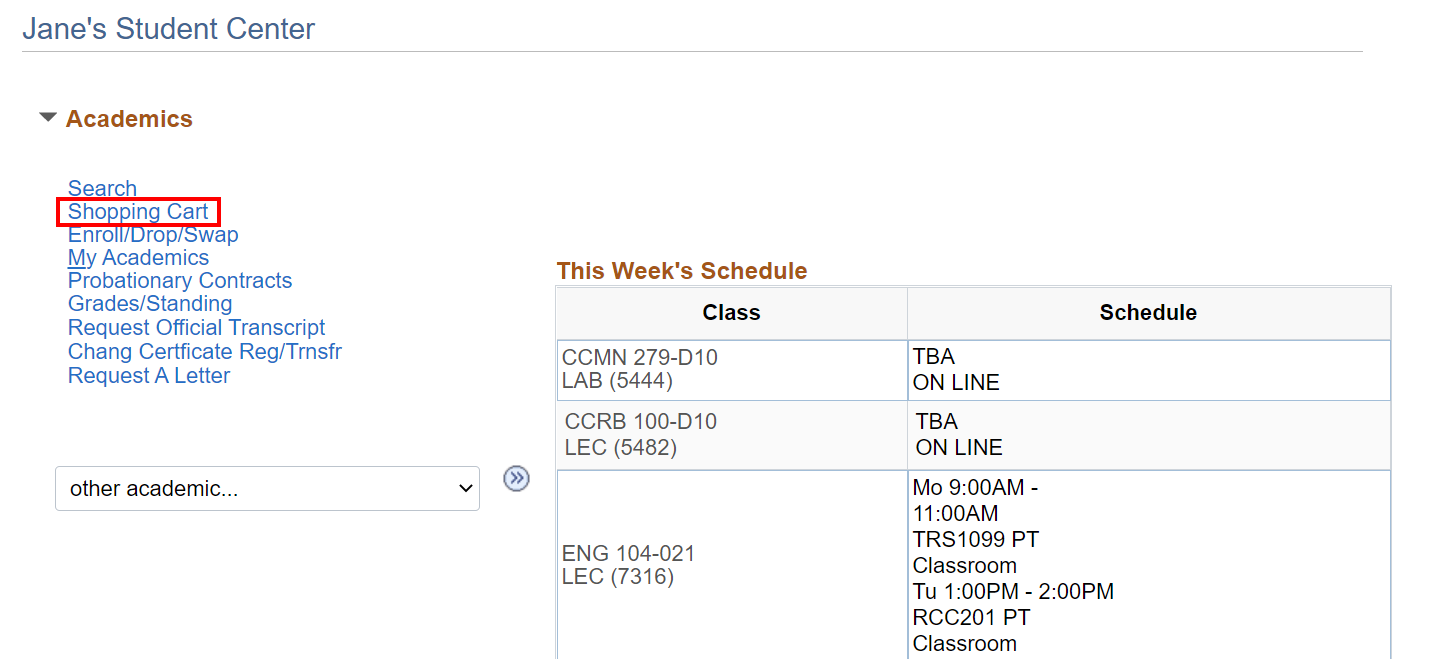Select the ENG 104-021 LEC class entry
The height and width of the screenshot is (659, 1435).
coord(628,565)
